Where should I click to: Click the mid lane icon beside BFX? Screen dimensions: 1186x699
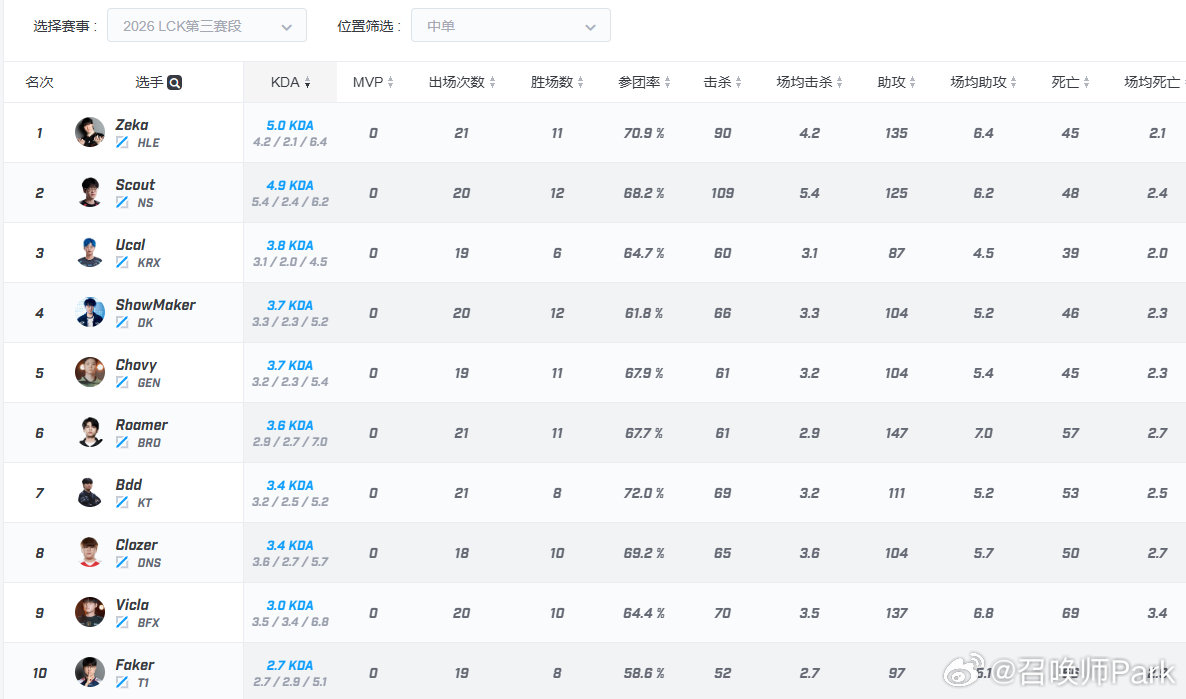pyautogui.click(x=122, y=622)
